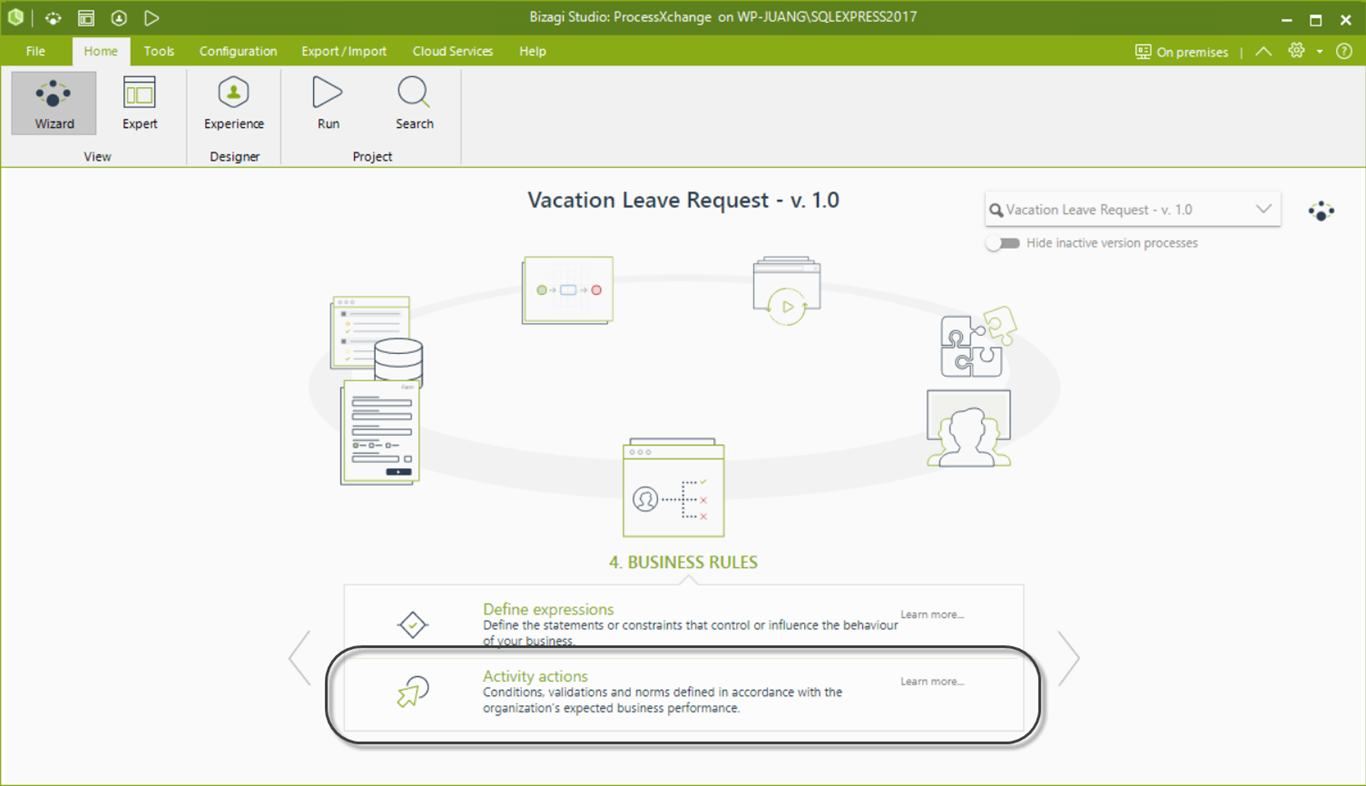Click Learn more for Activity actions
The image size is (1366, 786).
(932, 681)
